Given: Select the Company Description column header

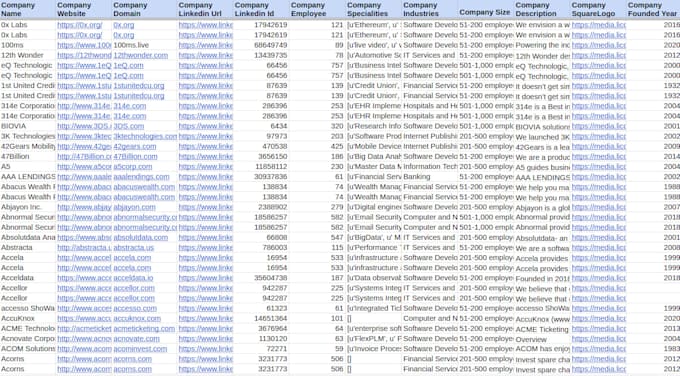Looking at the screenshot, I should coord(542,9).
